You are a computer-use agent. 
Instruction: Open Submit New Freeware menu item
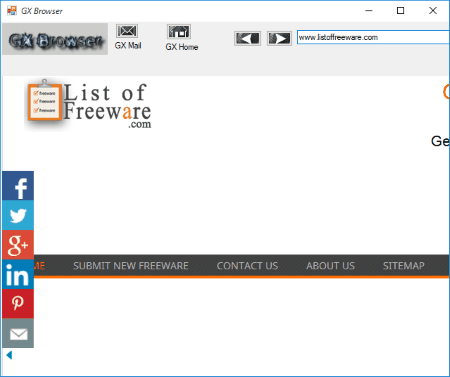tap(131, 266)
